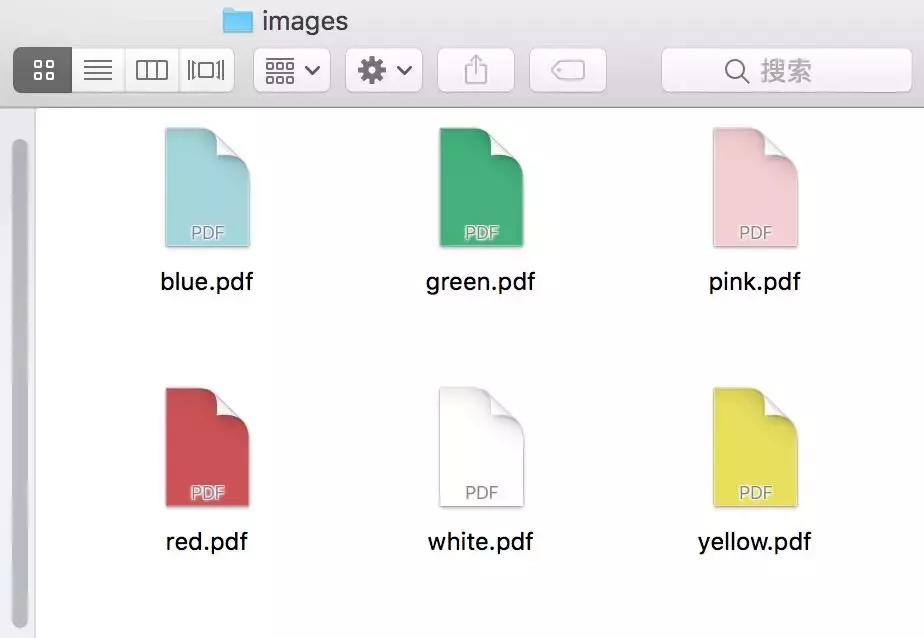This screenshot has width=924, height=638.
Task: Open the gear action menu
Action: tap(384, 70)
